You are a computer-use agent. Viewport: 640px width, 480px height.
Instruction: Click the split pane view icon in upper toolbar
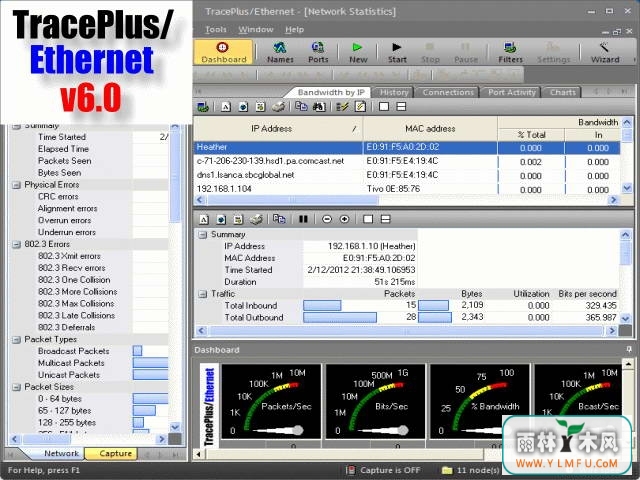[x=401, y=107]
